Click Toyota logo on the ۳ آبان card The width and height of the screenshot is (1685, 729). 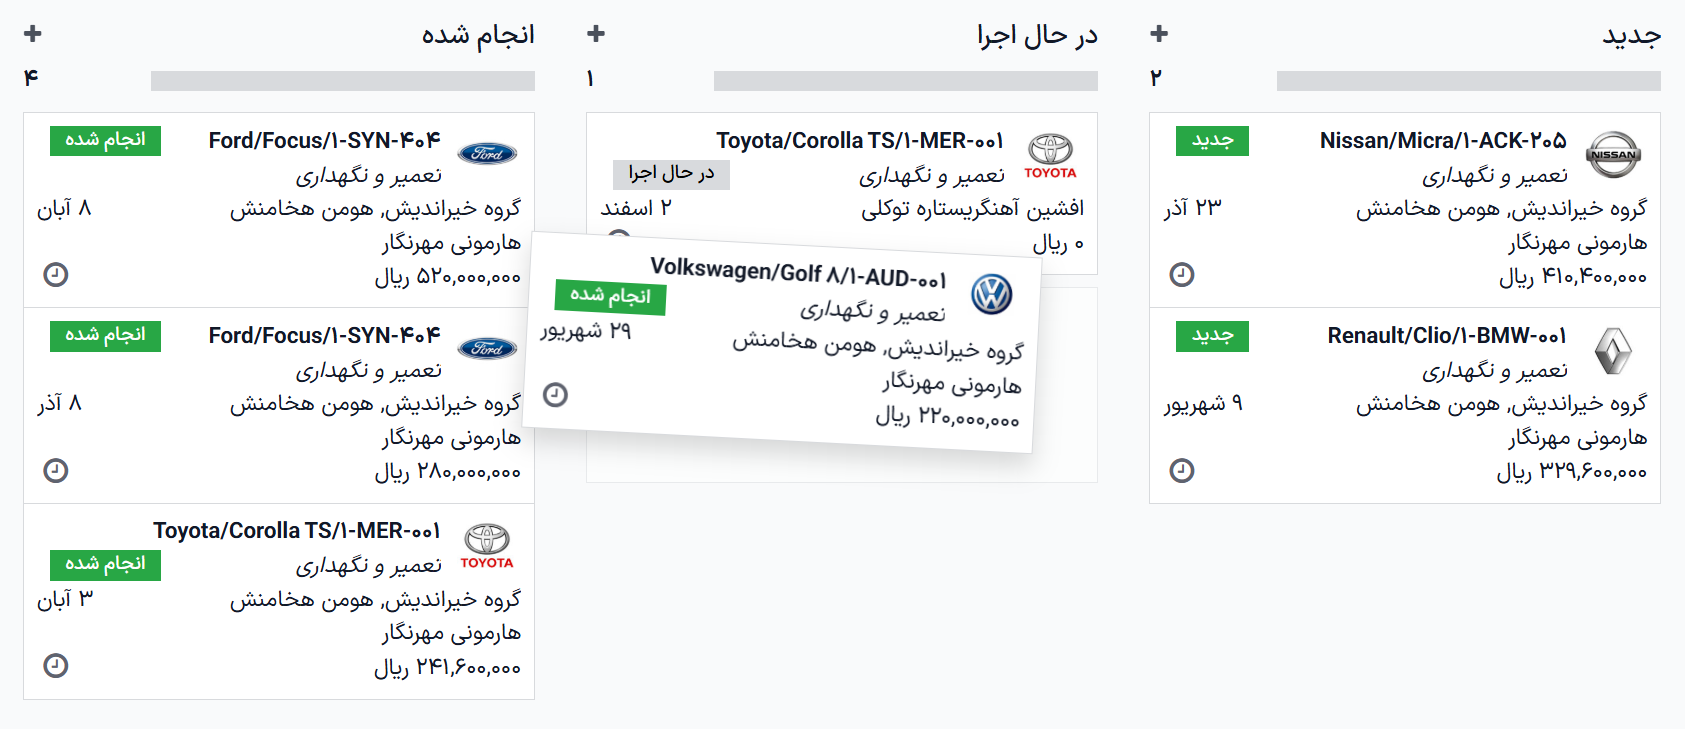(x=487, y=546)
